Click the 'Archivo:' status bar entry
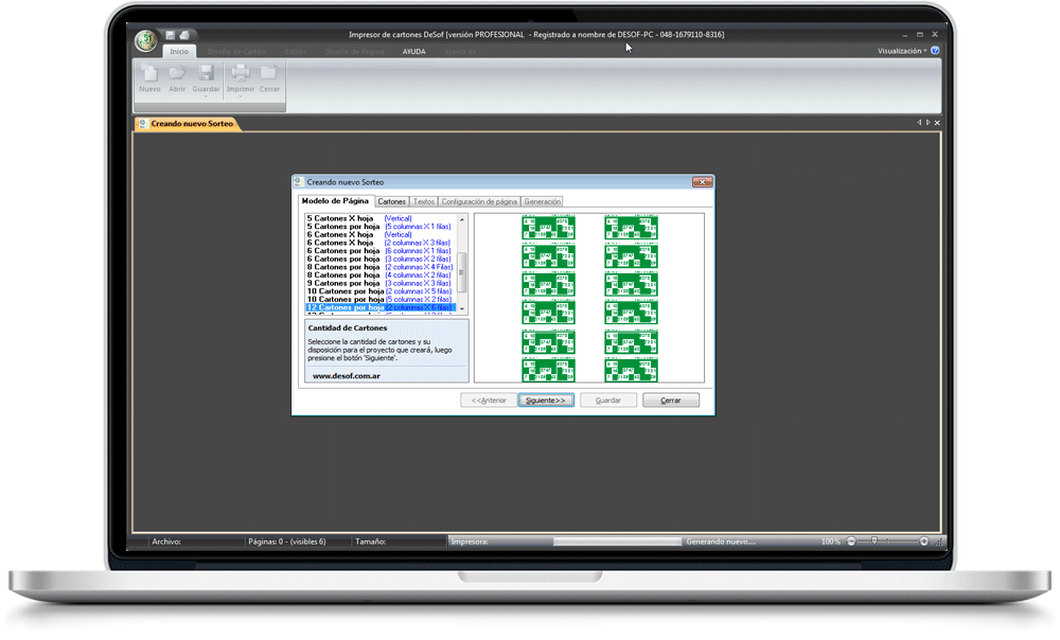The image size is (1060, 640). pyautogui.click(x=166, y=541)
